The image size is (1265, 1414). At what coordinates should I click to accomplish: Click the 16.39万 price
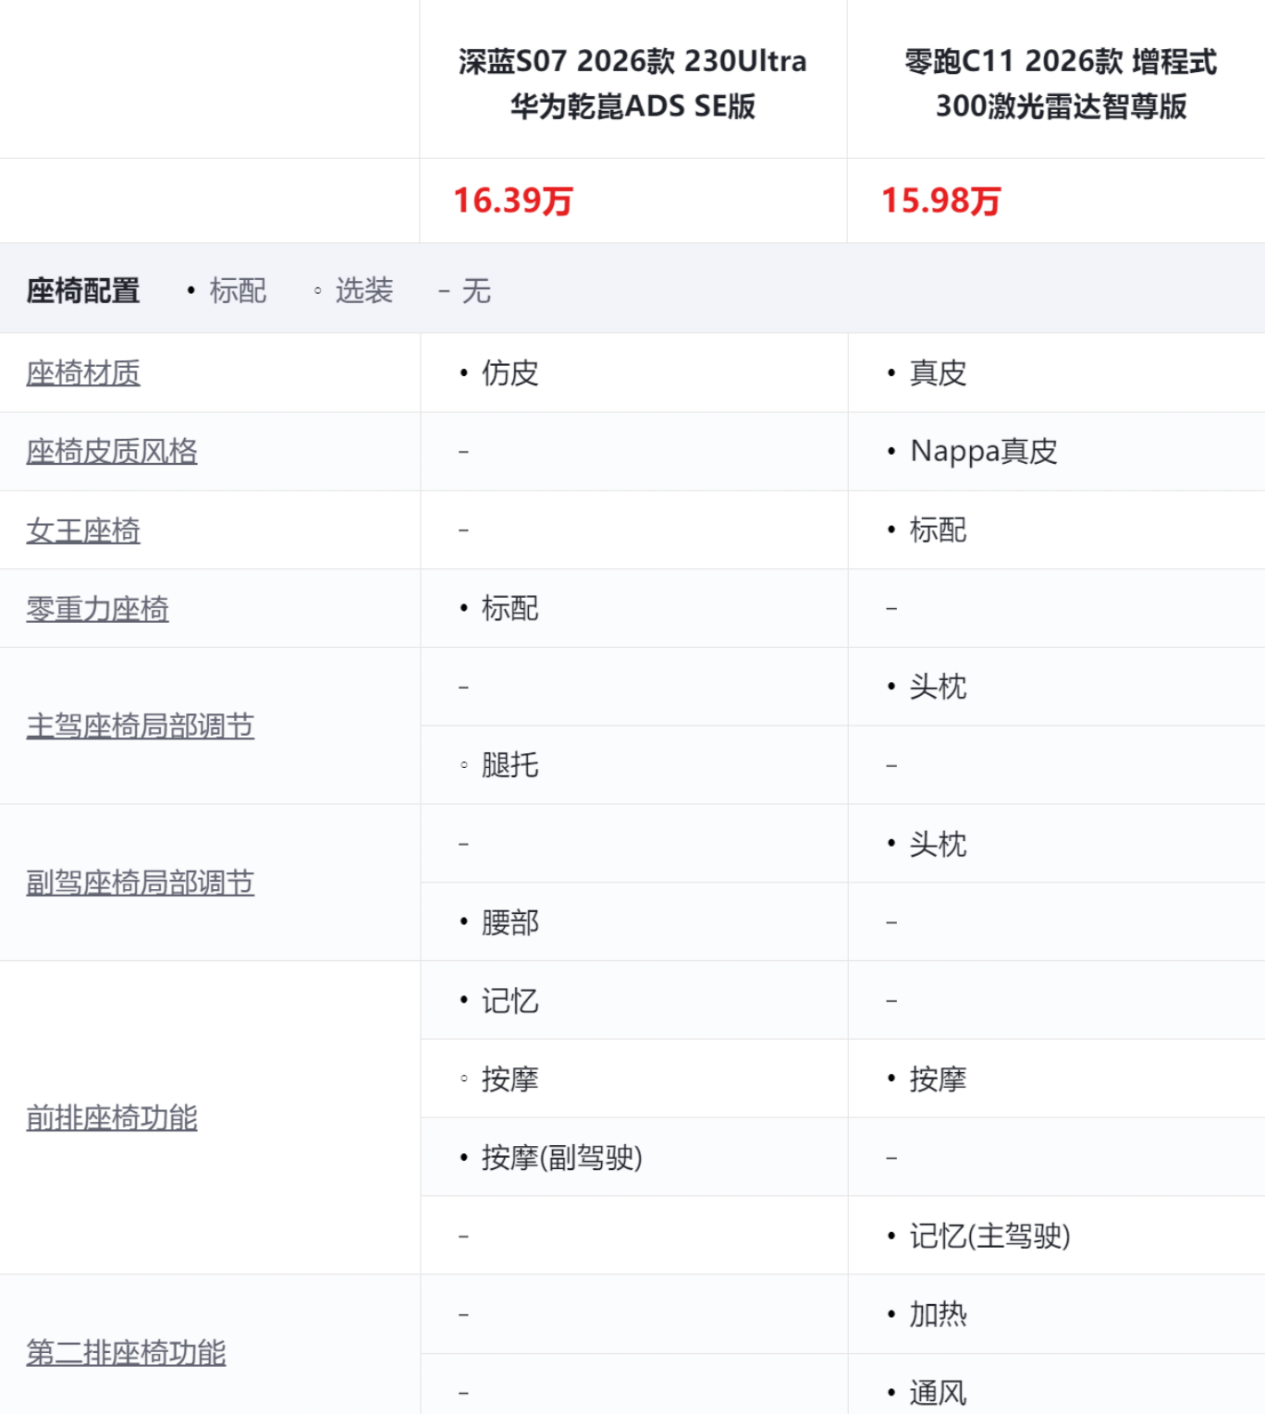coord(513,201)
